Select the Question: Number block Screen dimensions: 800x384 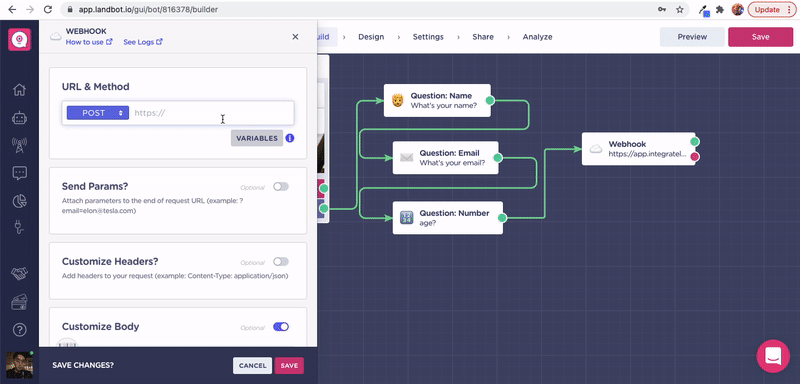pos(447,218)
